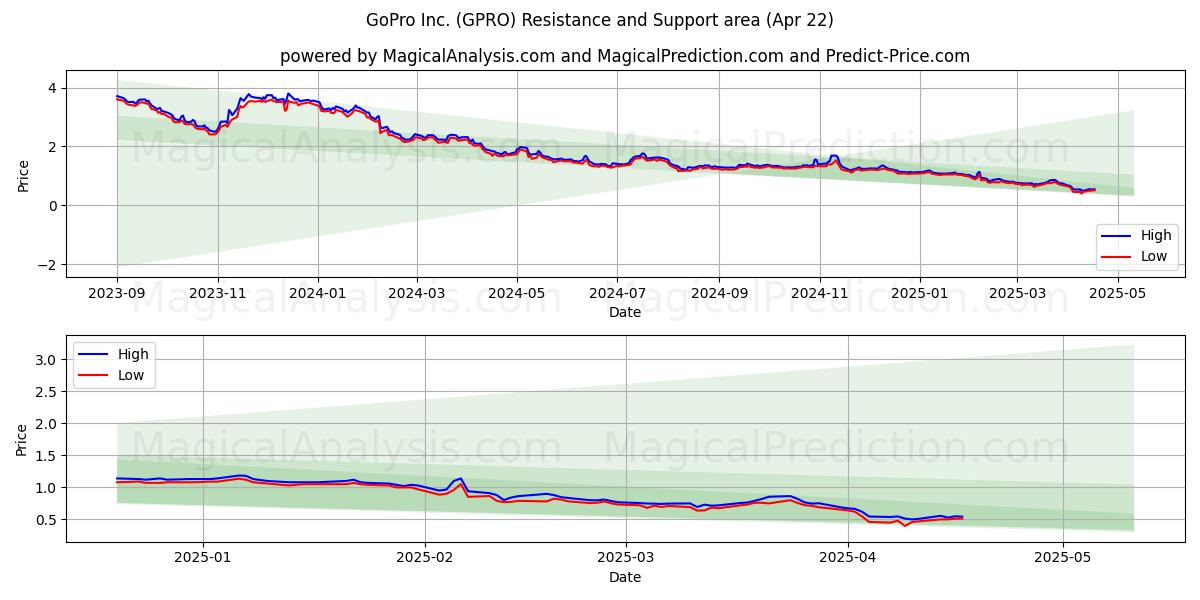Click the '3.0' price tick on lower chart
The height and width of the screenshot is (600, 1200).
coord(48,360)
